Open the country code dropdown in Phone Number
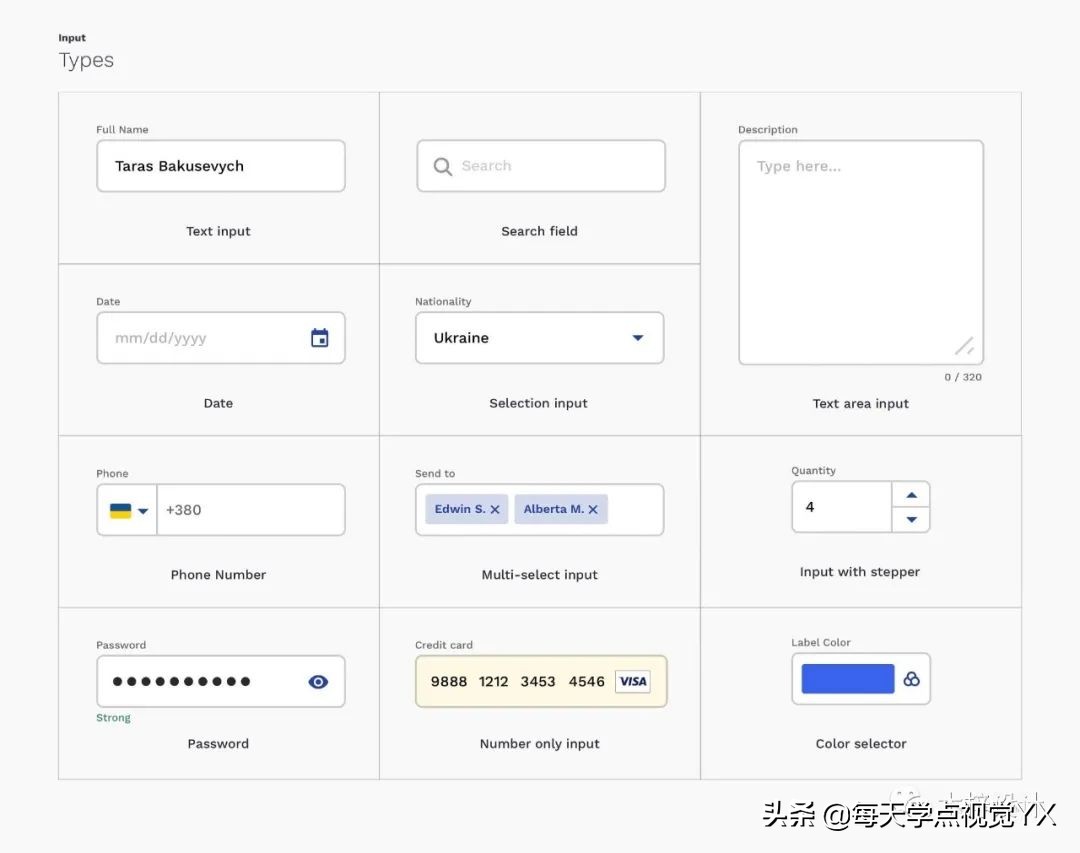 tap(125, 509)
